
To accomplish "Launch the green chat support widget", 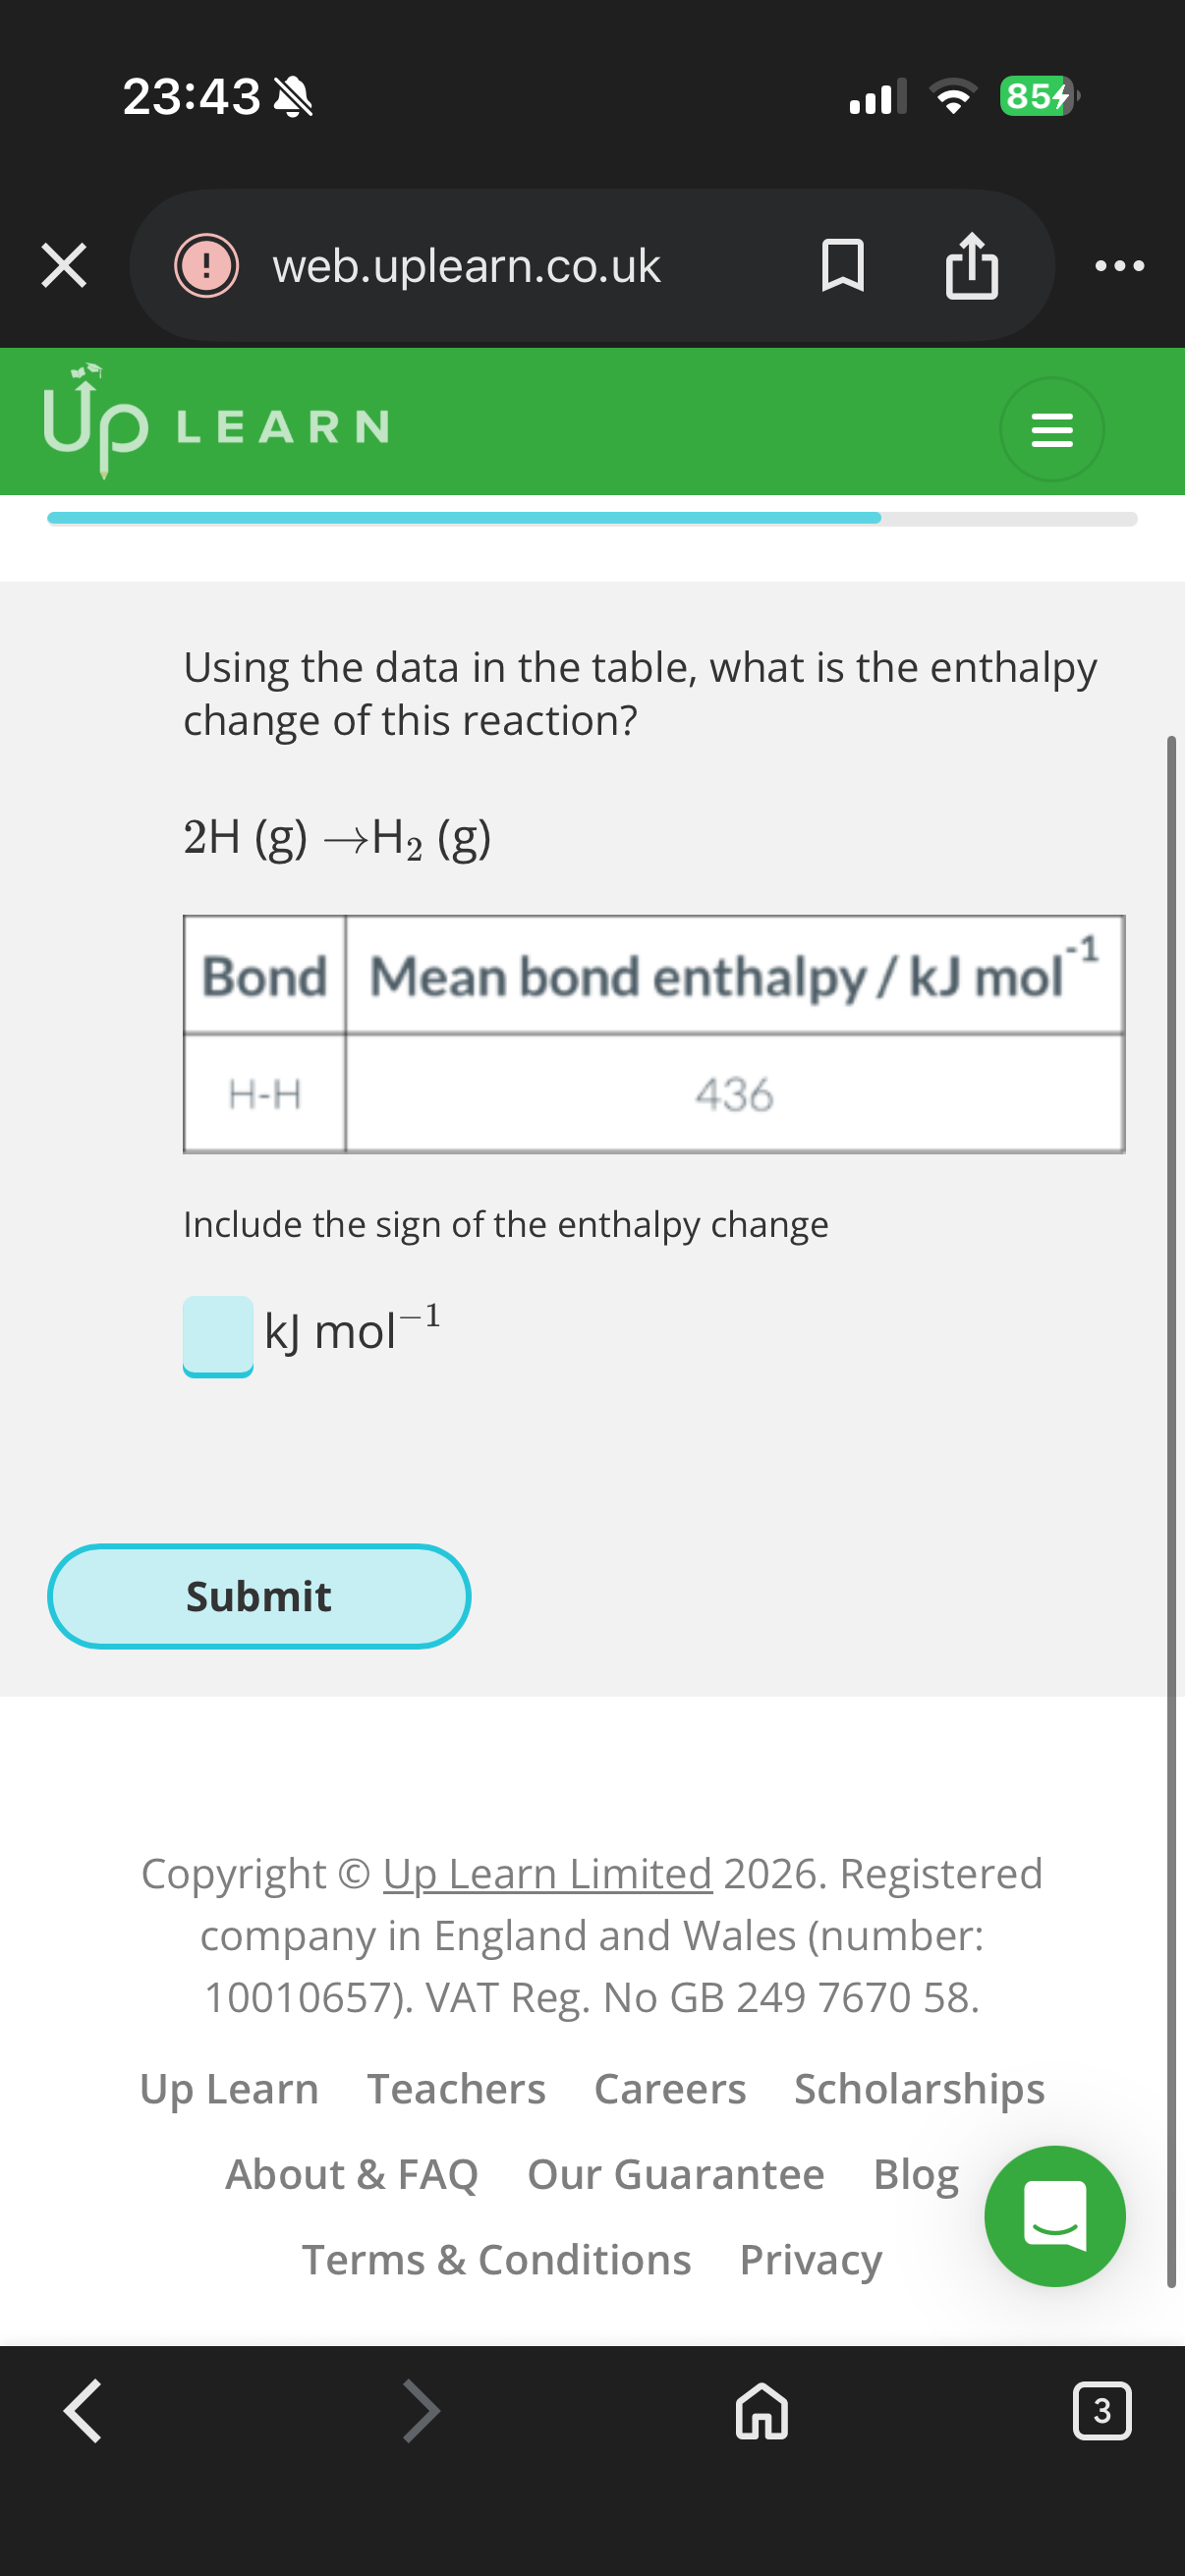I will (1054, 2216).
